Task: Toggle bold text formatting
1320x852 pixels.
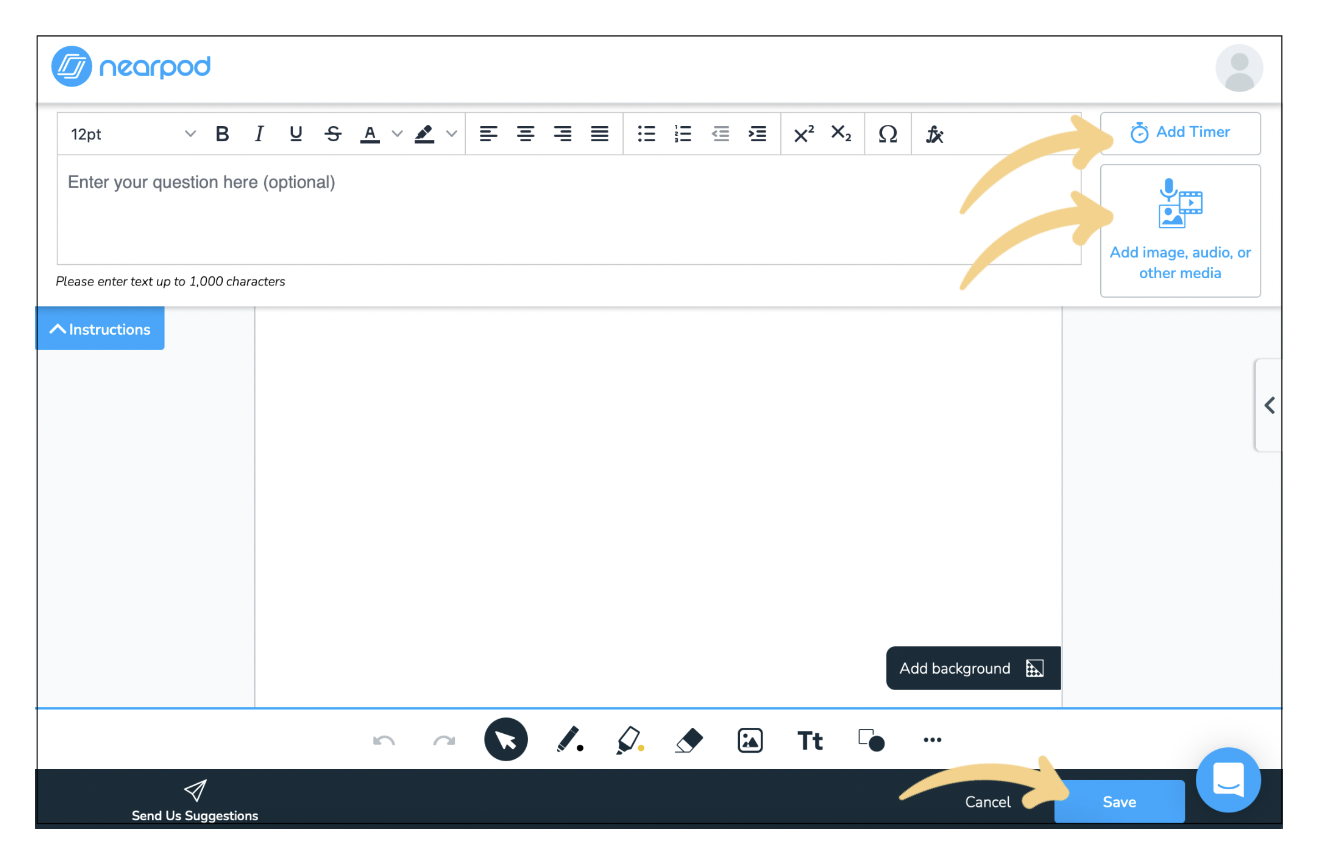Action: (x=222, y=134)
